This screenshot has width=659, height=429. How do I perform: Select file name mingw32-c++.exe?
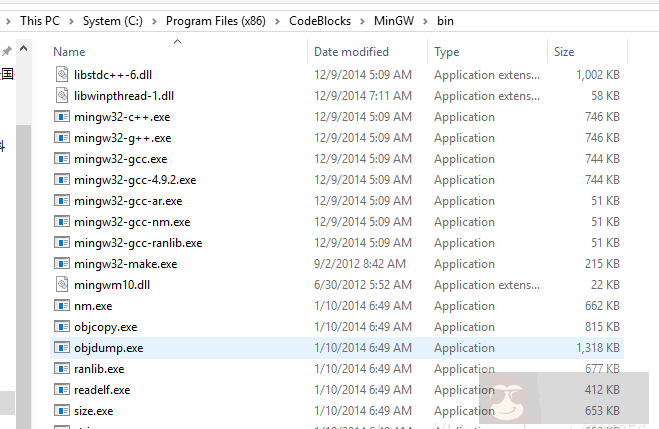coord(122,117)
